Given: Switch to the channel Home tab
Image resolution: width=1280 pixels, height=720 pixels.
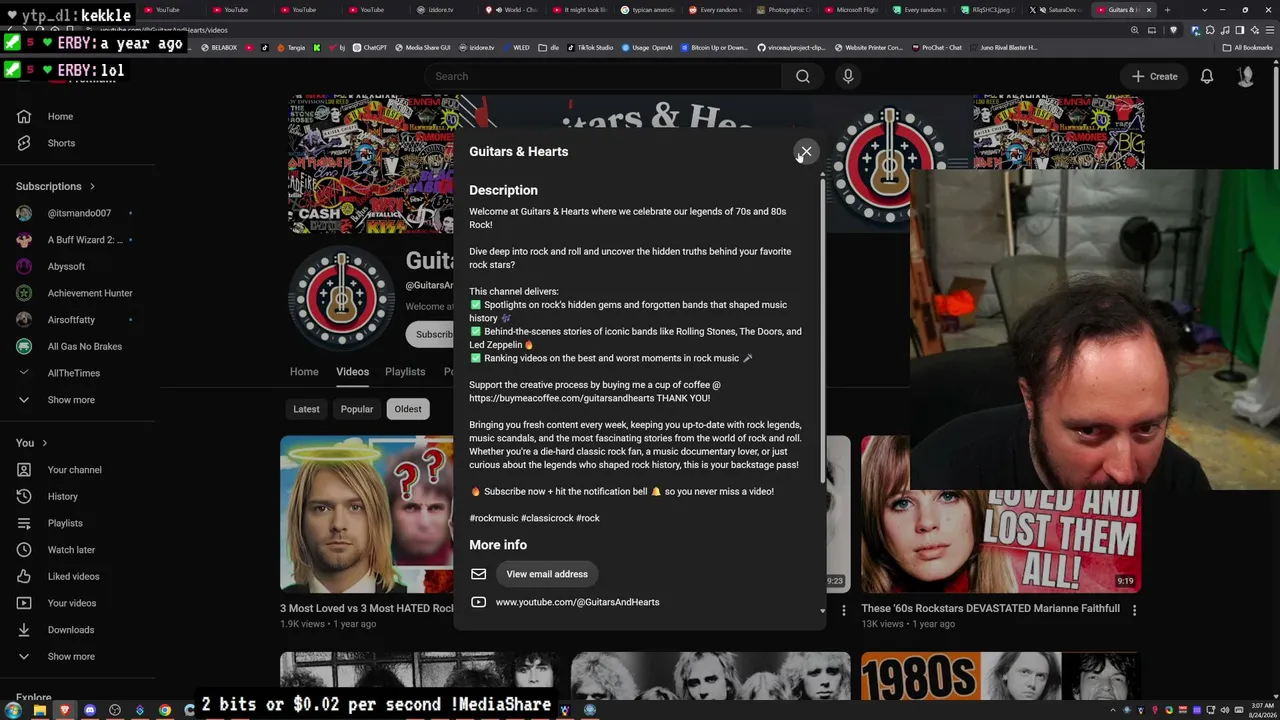Looking at the screenshot, I should pos(304,372).
